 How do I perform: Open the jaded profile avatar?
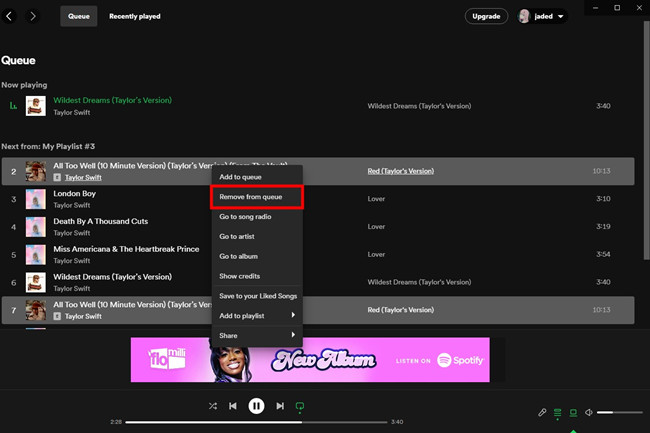click(524, 16)
